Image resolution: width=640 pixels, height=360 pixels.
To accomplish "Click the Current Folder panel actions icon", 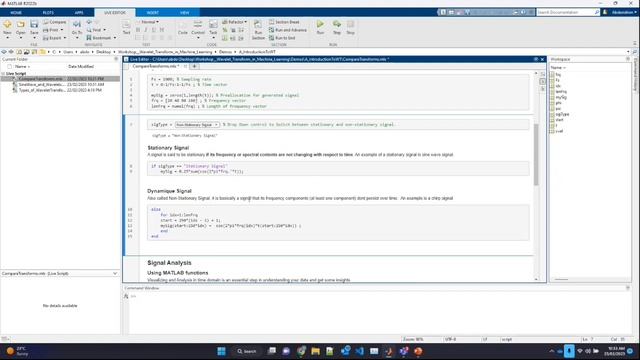I will [116, 59].
